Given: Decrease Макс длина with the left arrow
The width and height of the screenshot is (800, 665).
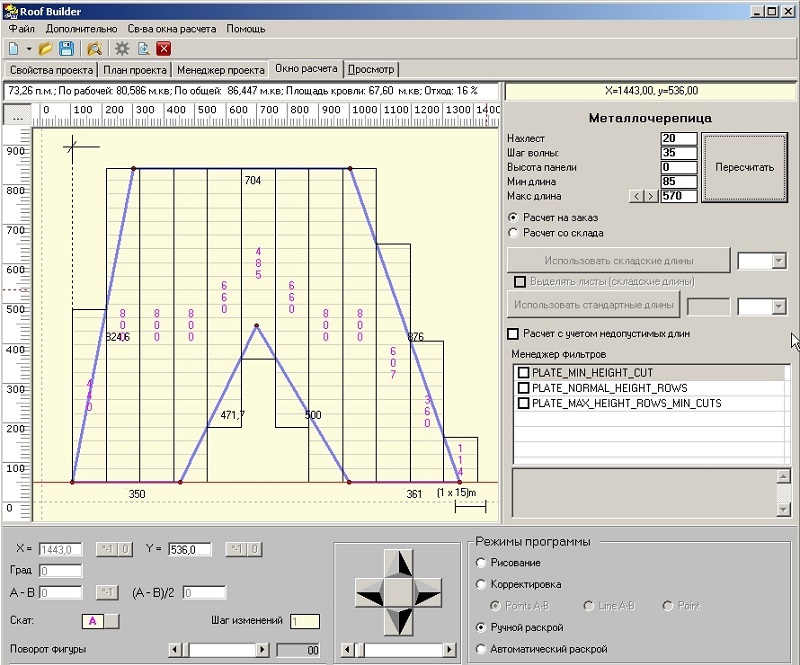Looking at the screenshot, I should pyautogui.click(x=636, y=196).
